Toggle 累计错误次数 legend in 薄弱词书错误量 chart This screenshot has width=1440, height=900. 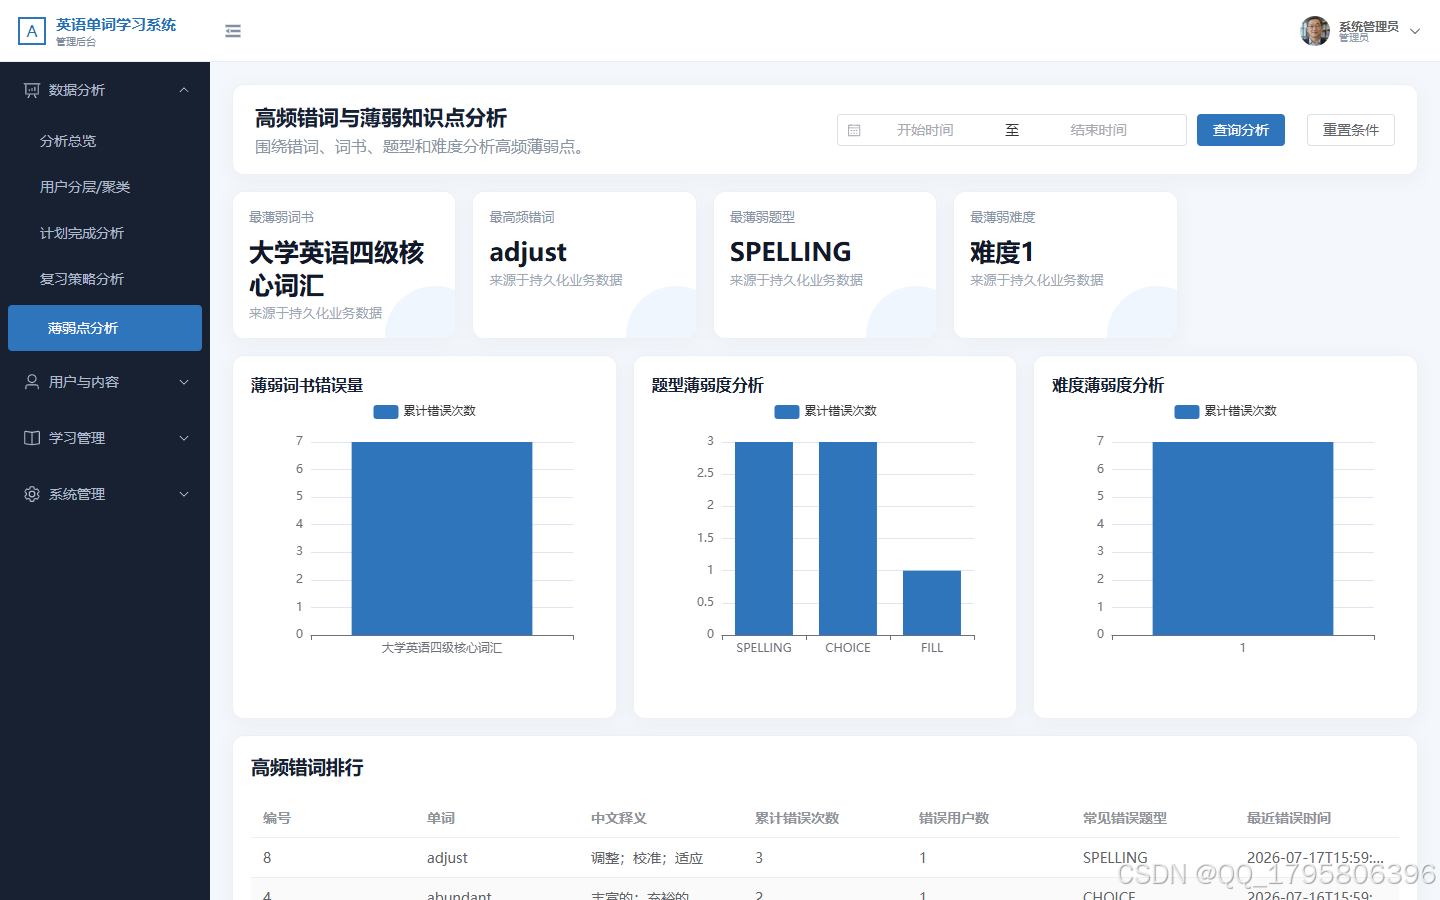click(425, 411)
